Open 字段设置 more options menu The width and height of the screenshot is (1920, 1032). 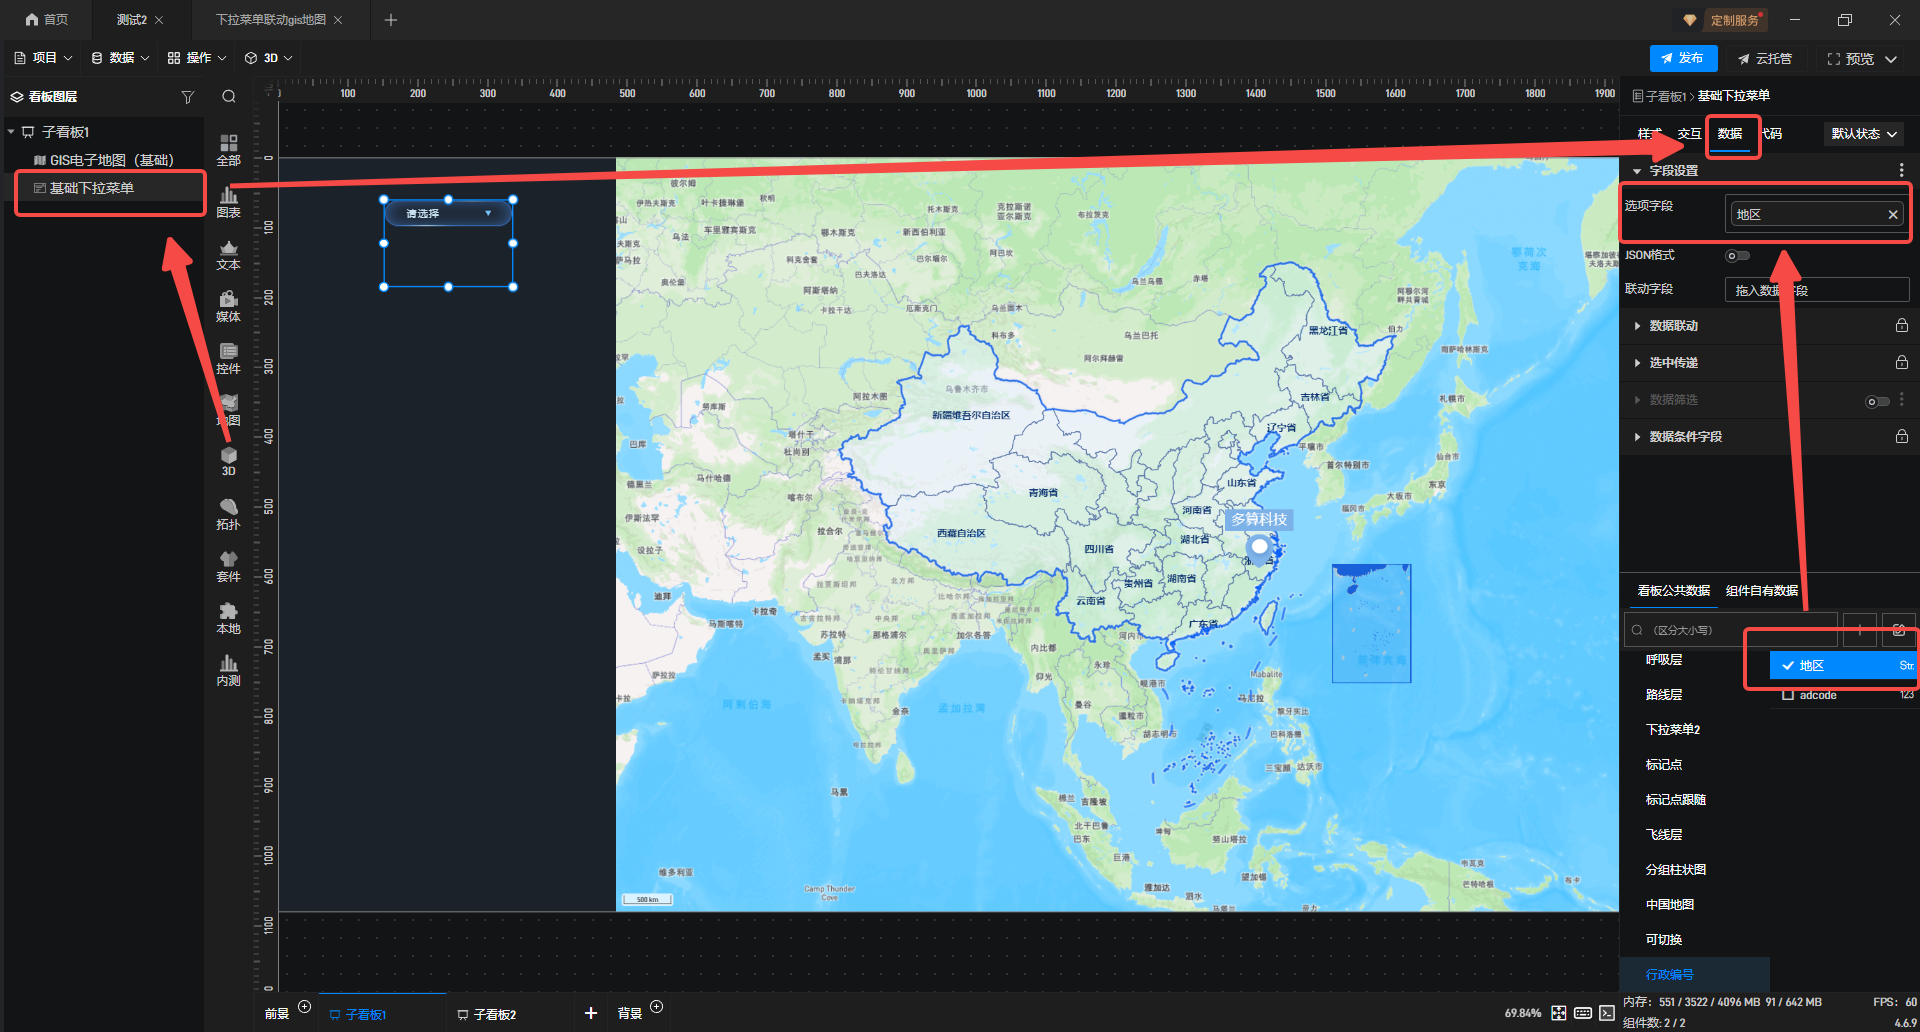1901,171
